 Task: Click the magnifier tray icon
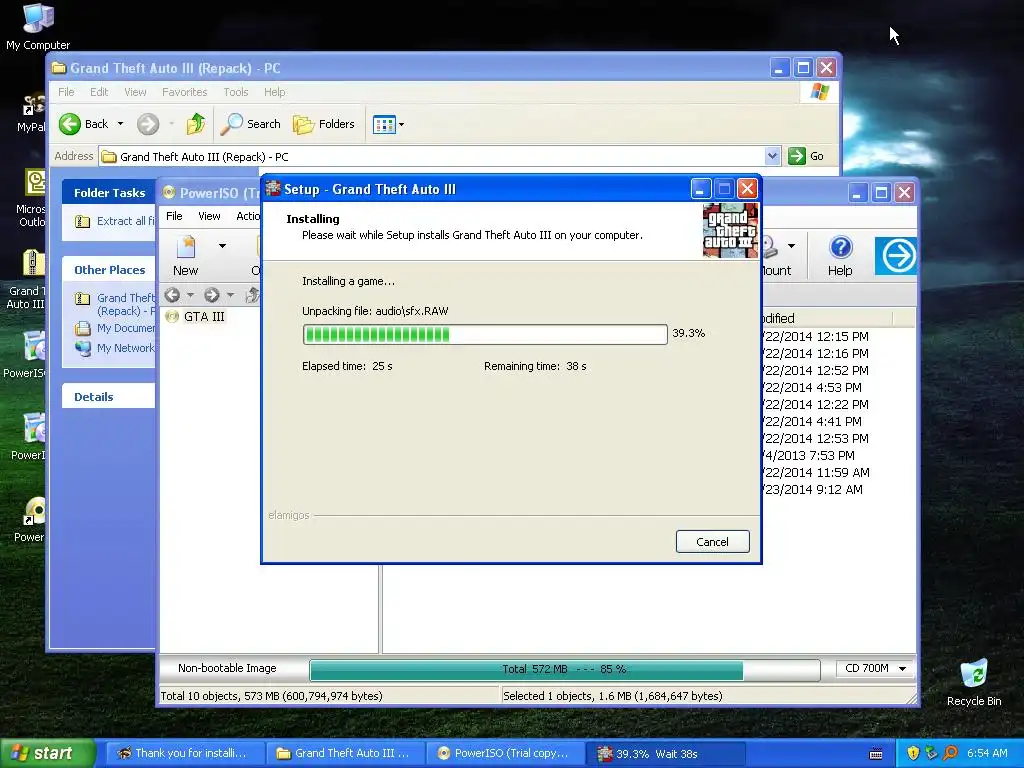[950, 753]
